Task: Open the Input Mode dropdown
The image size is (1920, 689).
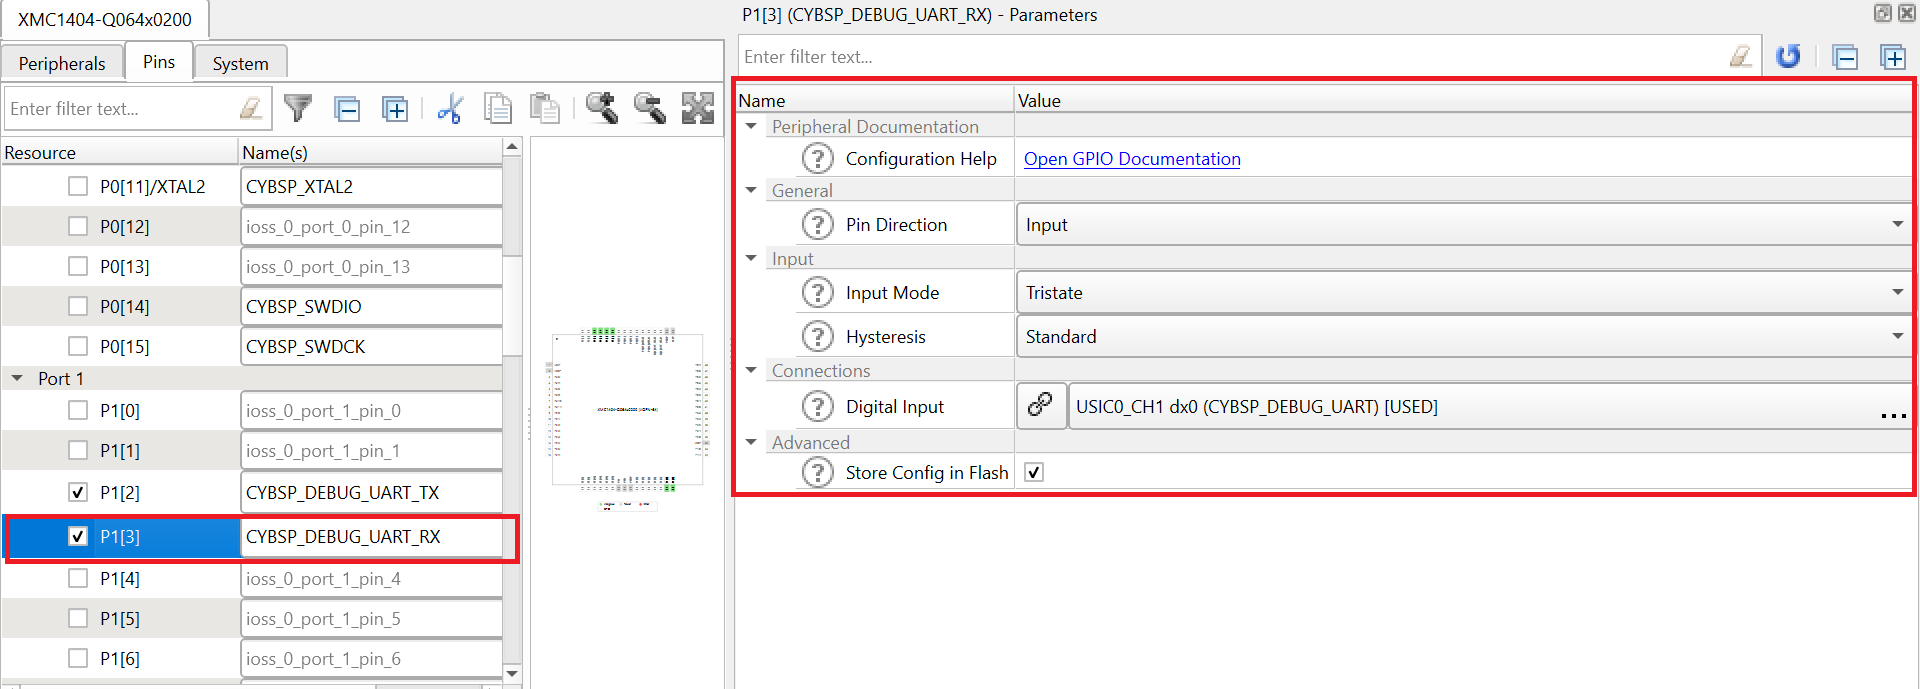Action: coord(1463,292)
